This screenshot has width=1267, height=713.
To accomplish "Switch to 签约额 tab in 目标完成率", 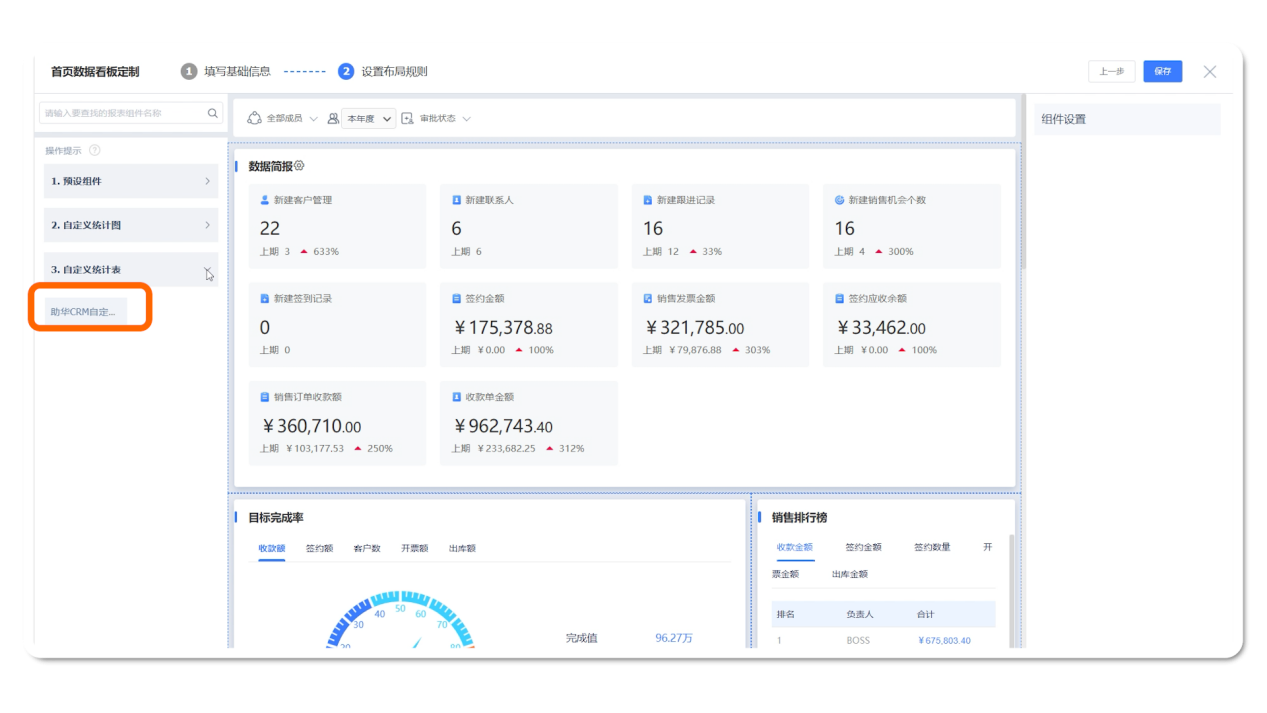I will point(319,548).
